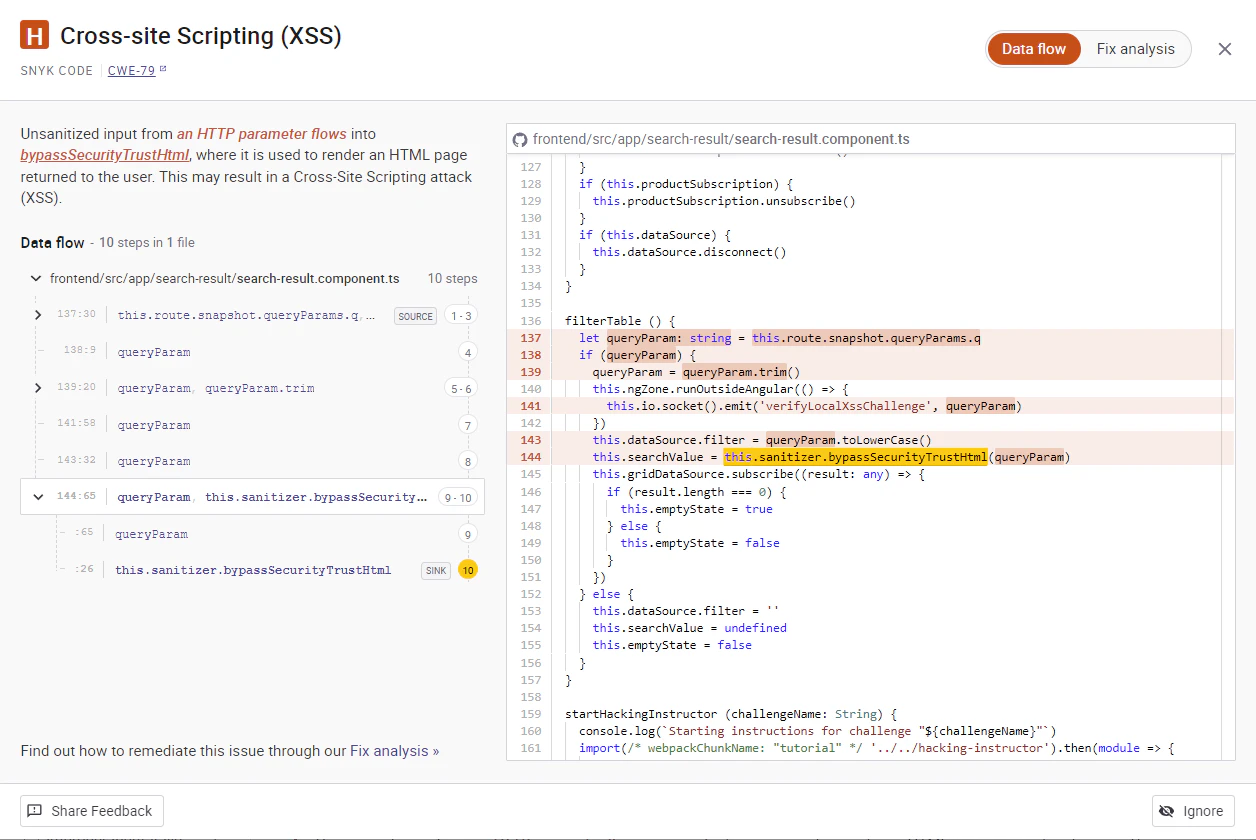Click highlighted bypassSecurityTrustHtml in line 144
1256x840 pixels.
856,457
